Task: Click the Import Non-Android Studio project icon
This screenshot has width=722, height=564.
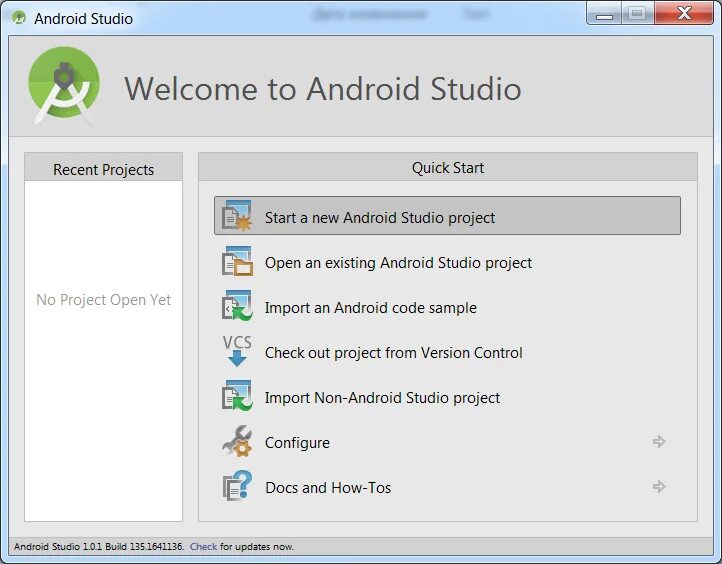Action: pos(237,395)
